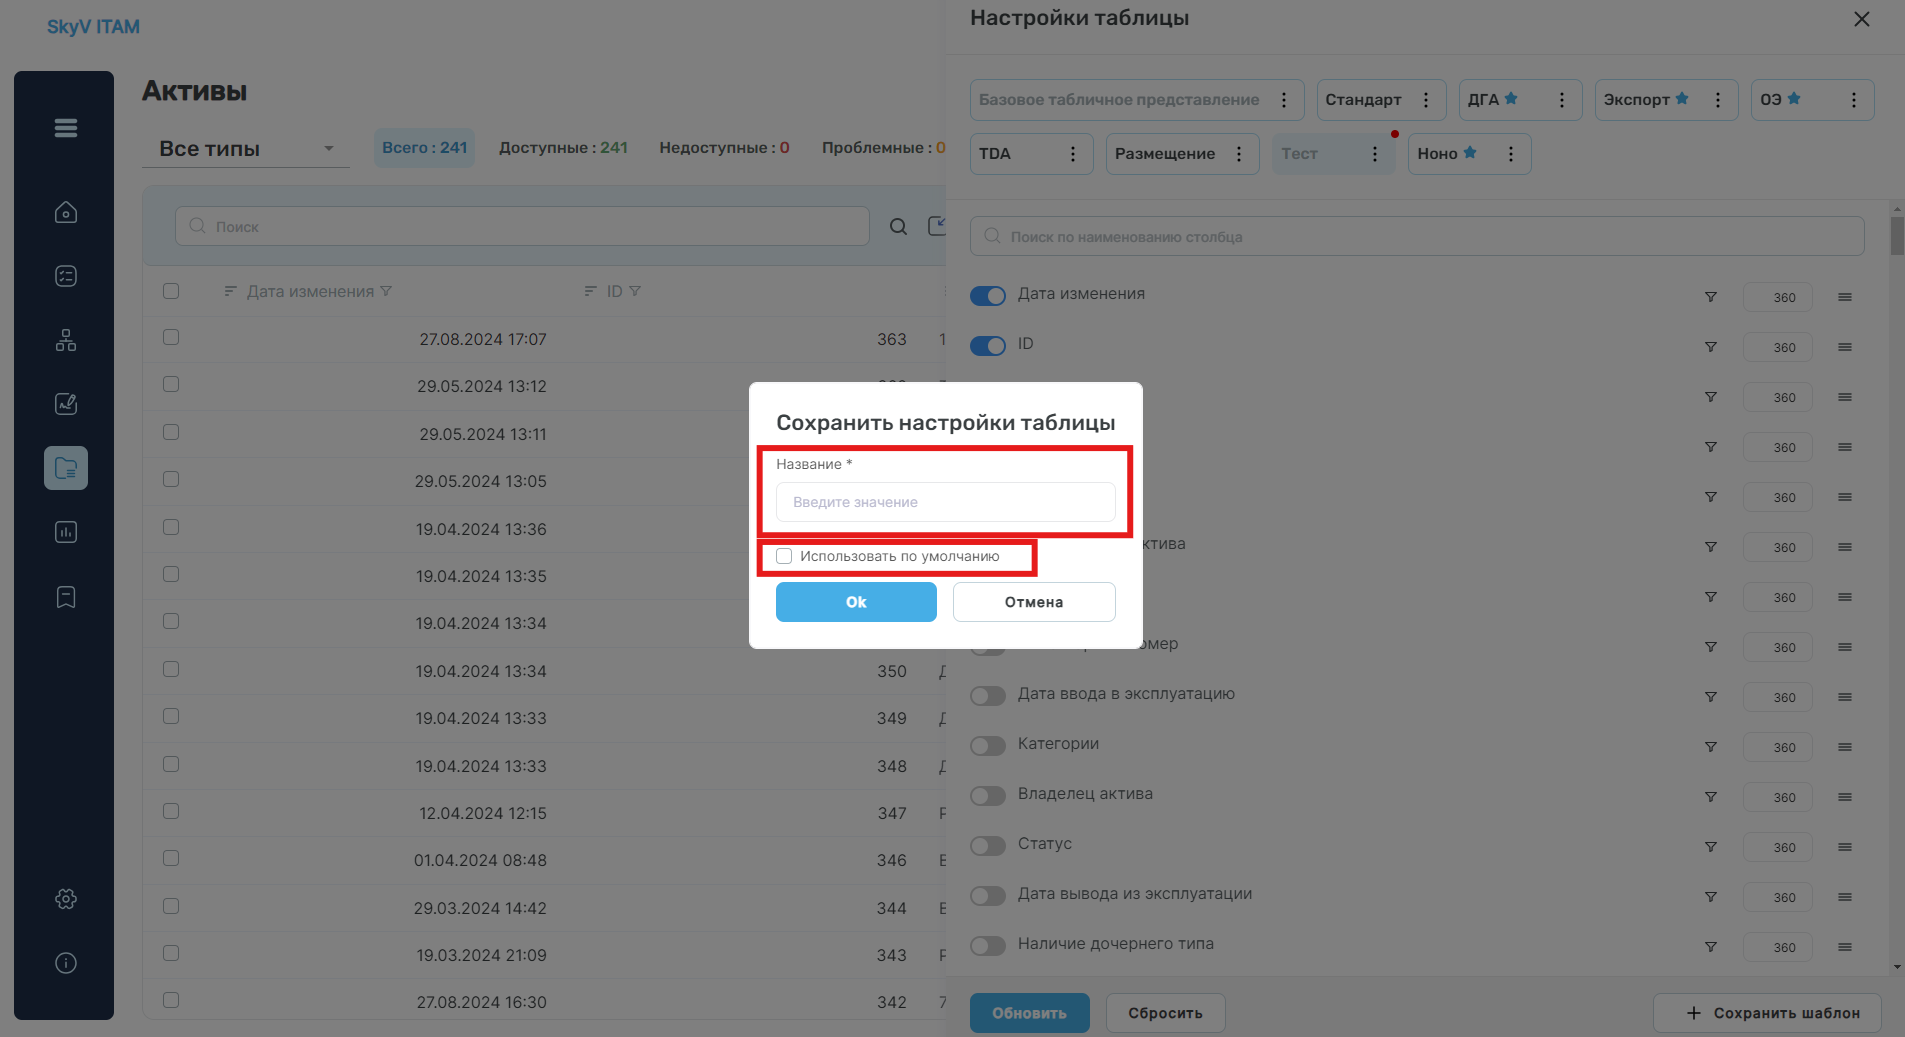Check the Использовать по умолчанию checkbox
This screenshot has height=1037, width=1905.
point(784,556)
